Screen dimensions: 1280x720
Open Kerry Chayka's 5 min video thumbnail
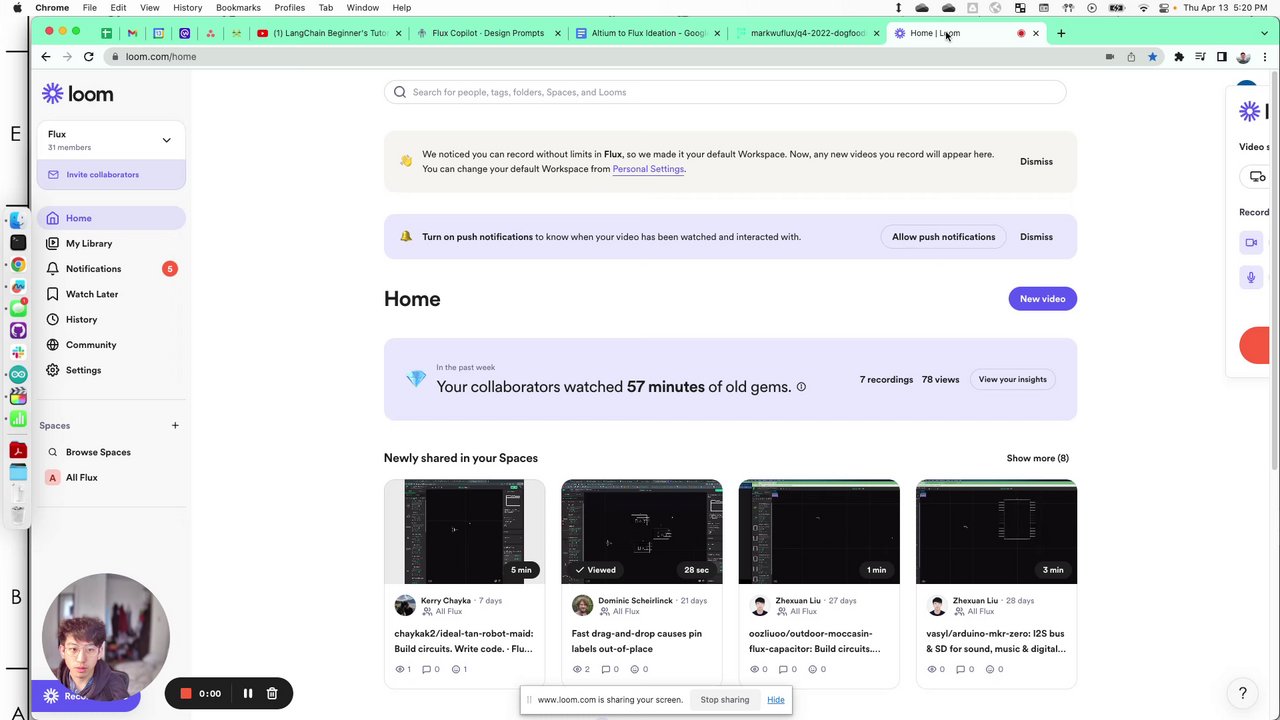coord(464,532)
